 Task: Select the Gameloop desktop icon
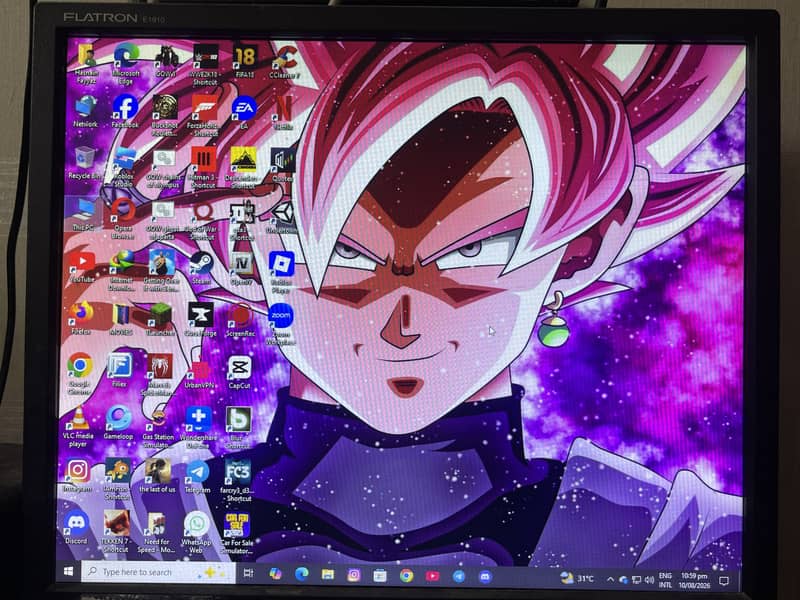118,419
